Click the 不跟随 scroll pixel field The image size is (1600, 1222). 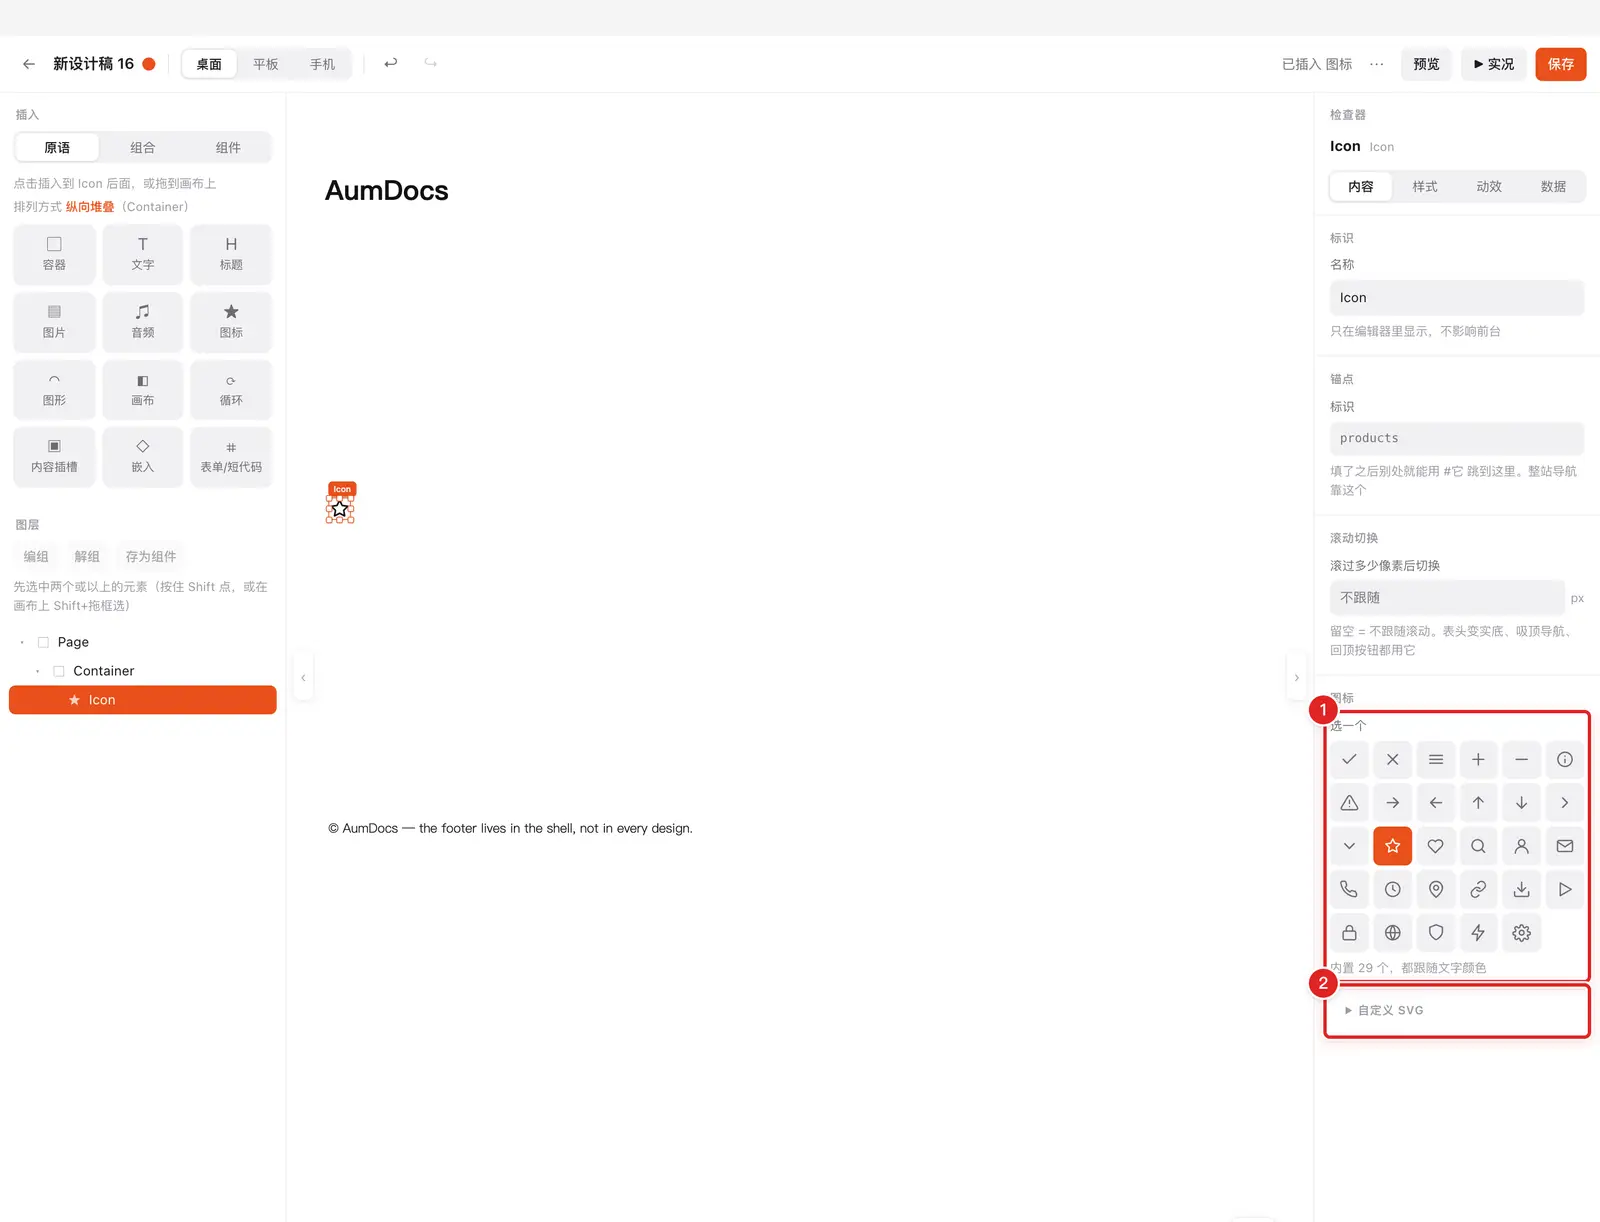[x=1447, y=597]
